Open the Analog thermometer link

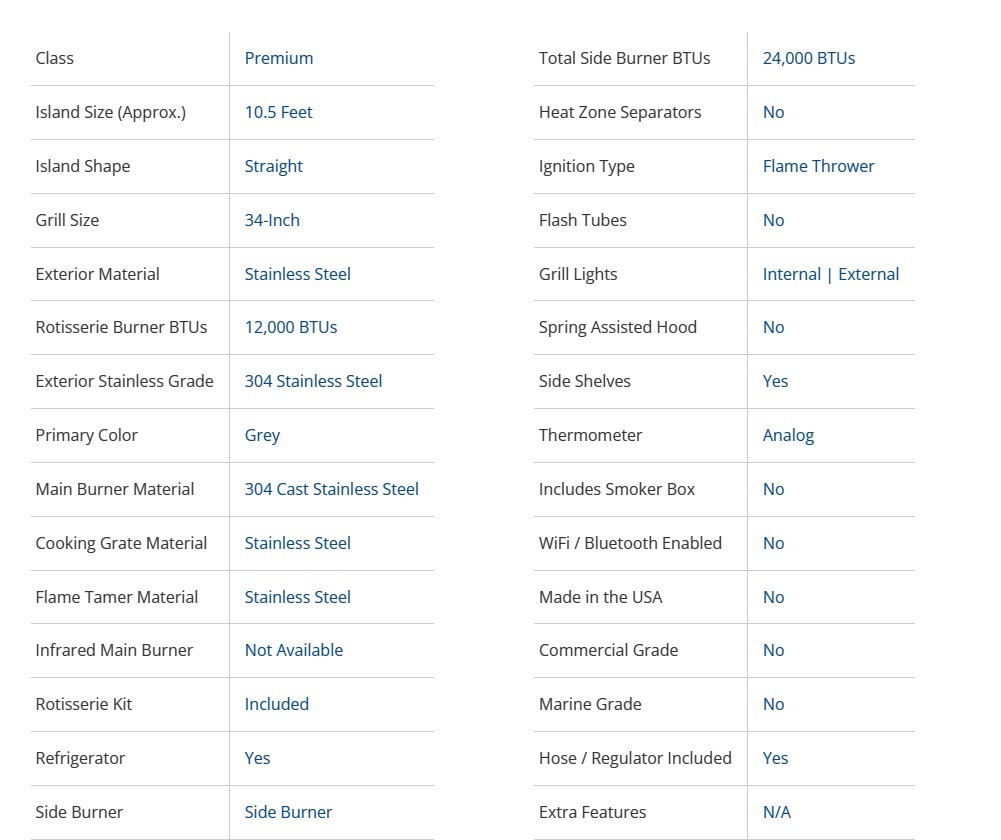click(788, 435)
